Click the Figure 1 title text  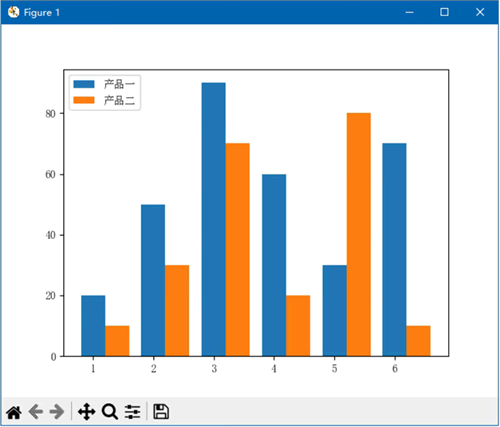point(42,13)
